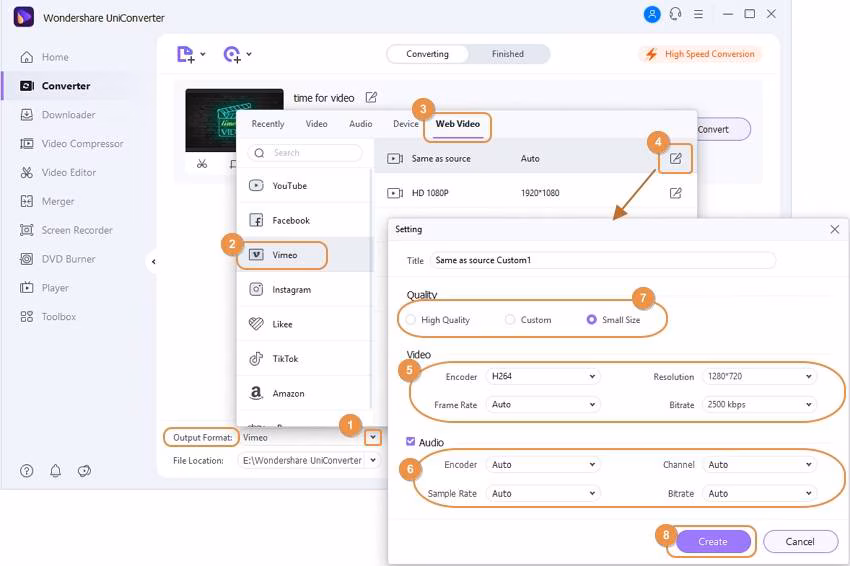
Task: Select TikTok in the format list
Action: (304, 359)
